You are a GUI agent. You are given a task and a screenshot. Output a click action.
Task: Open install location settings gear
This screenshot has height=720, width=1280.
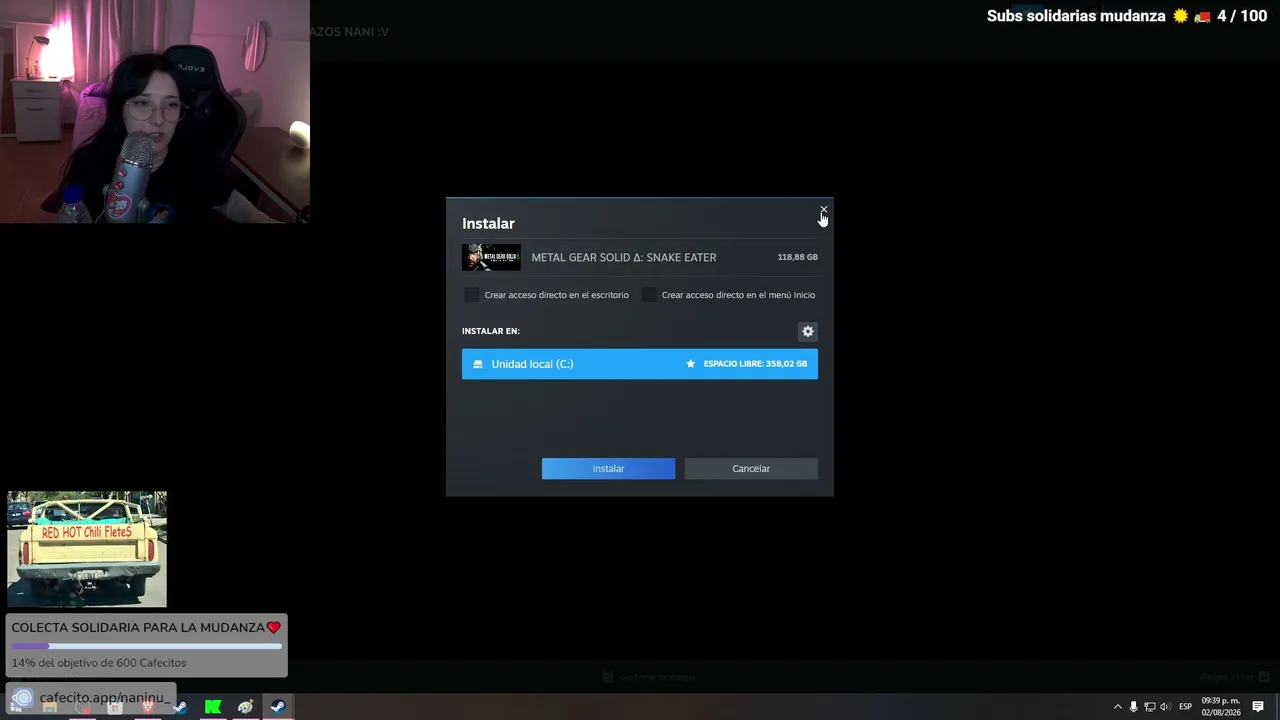pyautogui.click(x=808, y=331)
